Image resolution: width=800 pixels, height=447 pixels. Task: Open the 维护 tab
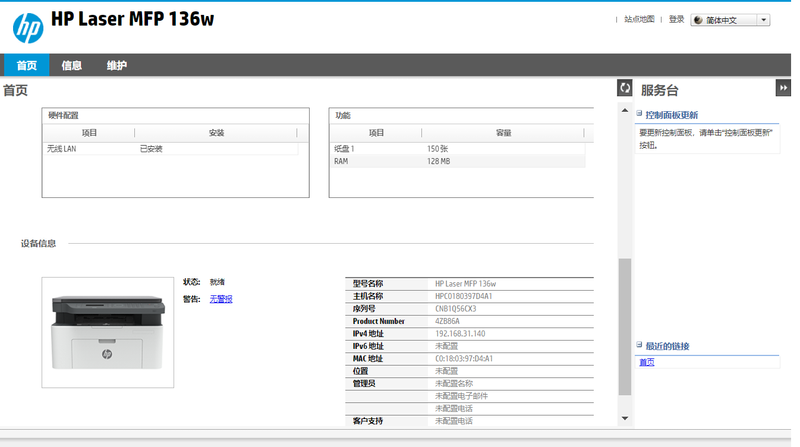coord(116,65)
